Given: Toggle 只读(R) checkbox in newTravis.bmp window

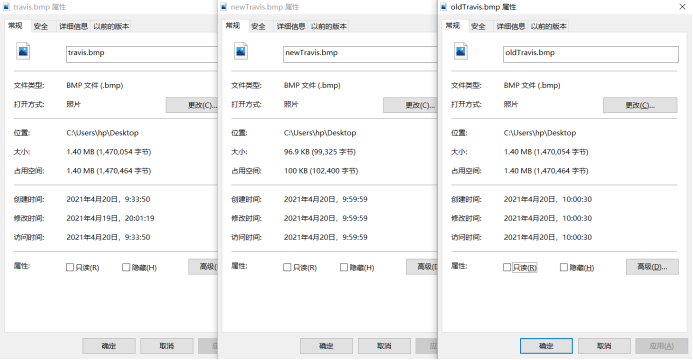Looking at the screenshot, I should [287, 267].
